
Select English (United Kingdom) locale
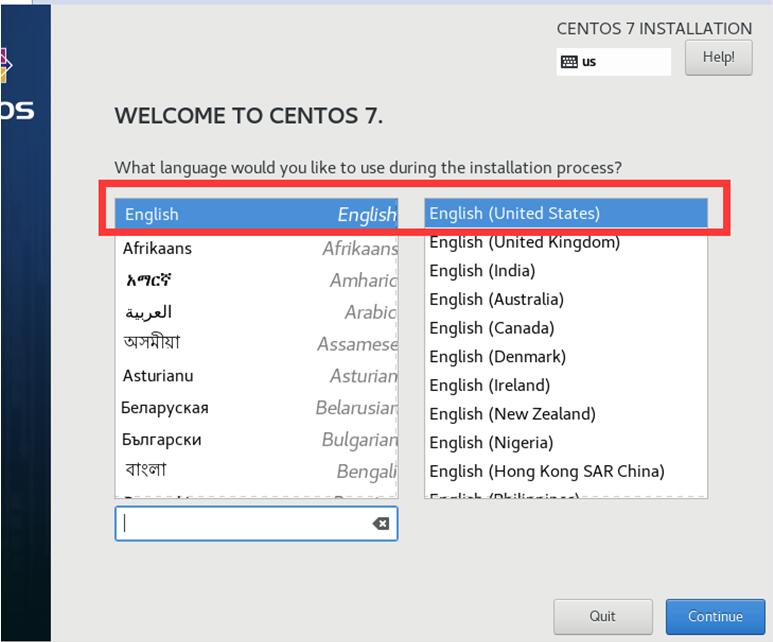coord(566,242)
